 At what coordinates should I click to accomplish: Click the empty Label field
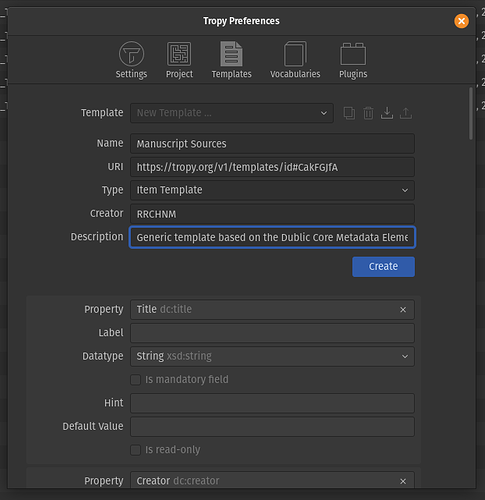point(272,333)
